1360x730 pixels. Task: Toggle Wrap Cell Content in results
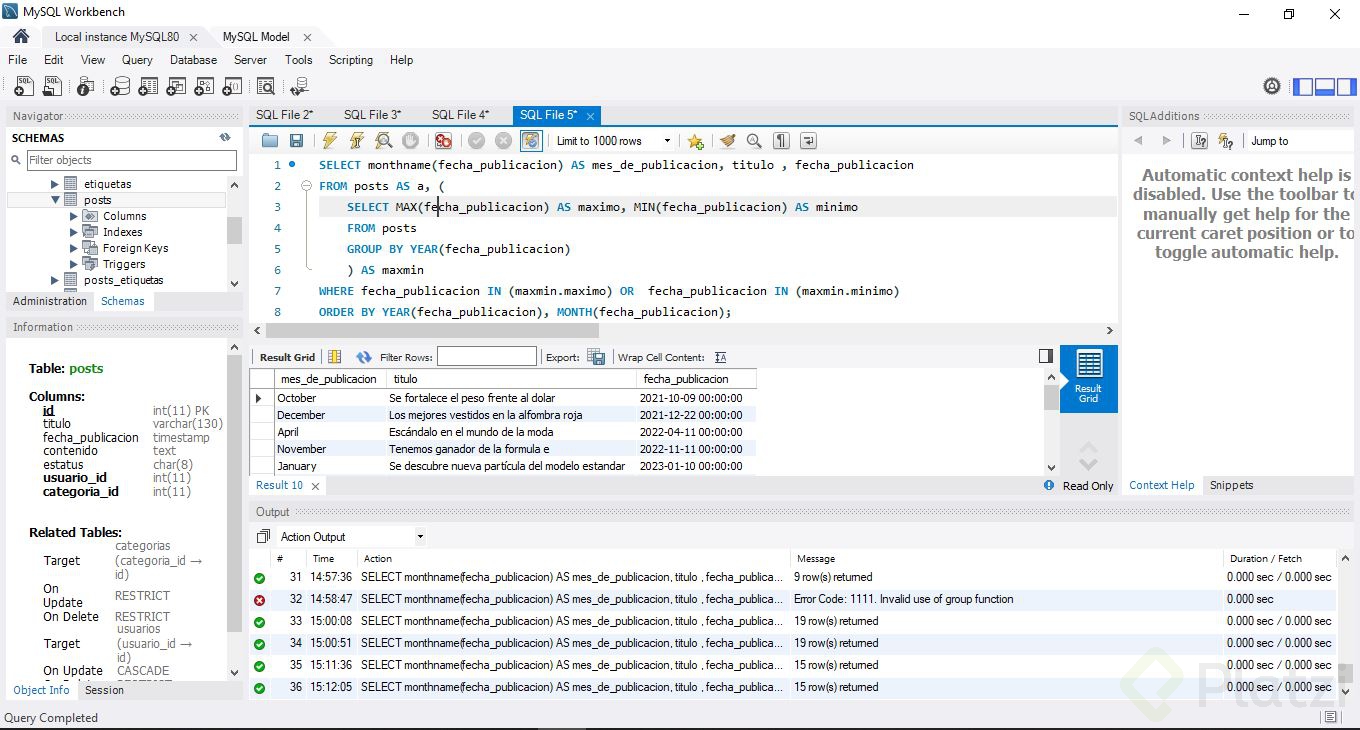(x=721, y=357)
